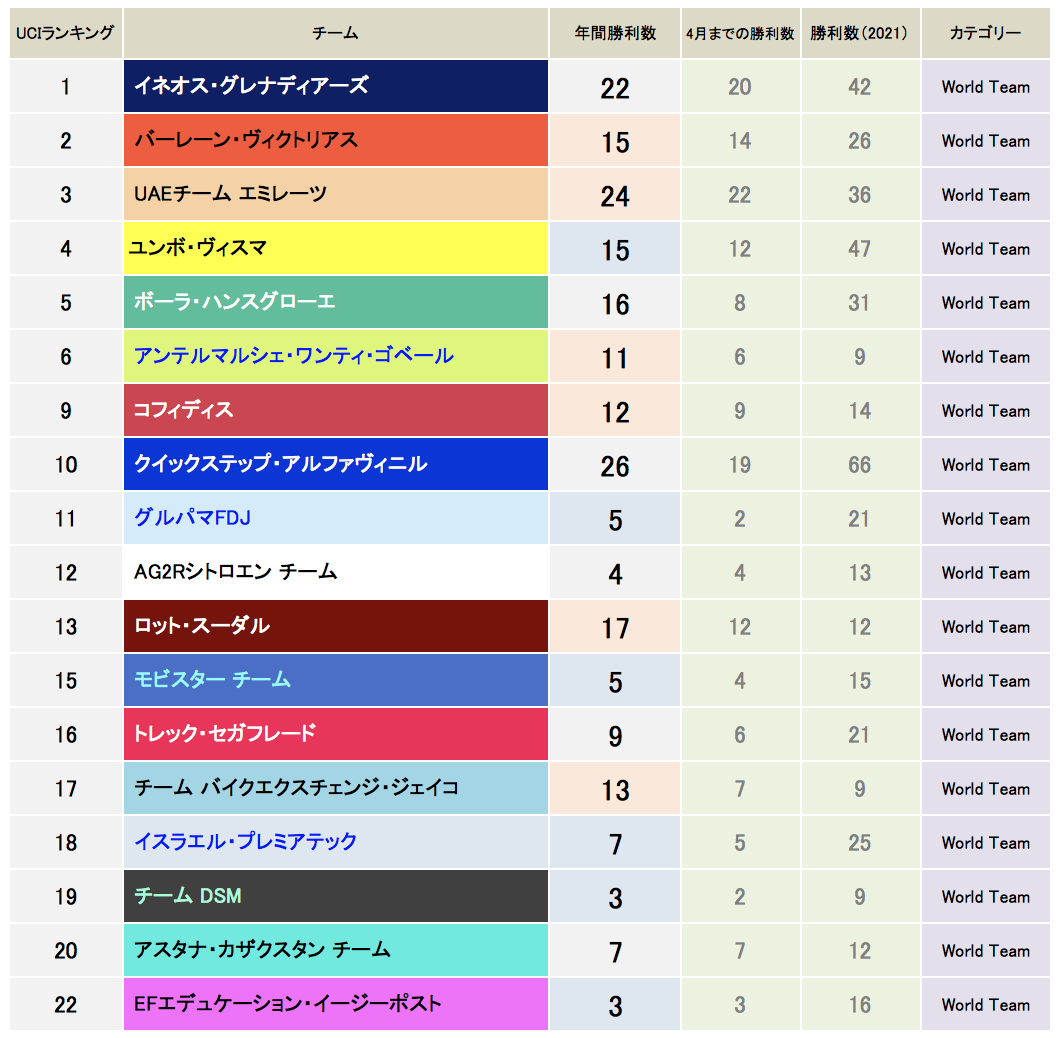Viewport: 1058px width, 1038px height.
Task: Click UCI ranking 20 cell
Action: pos(66,951)
